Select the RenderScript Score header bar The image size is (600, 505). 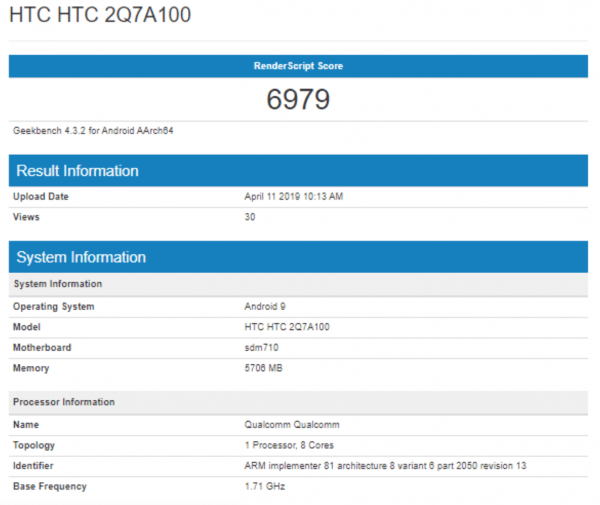[x=298, y=66]
